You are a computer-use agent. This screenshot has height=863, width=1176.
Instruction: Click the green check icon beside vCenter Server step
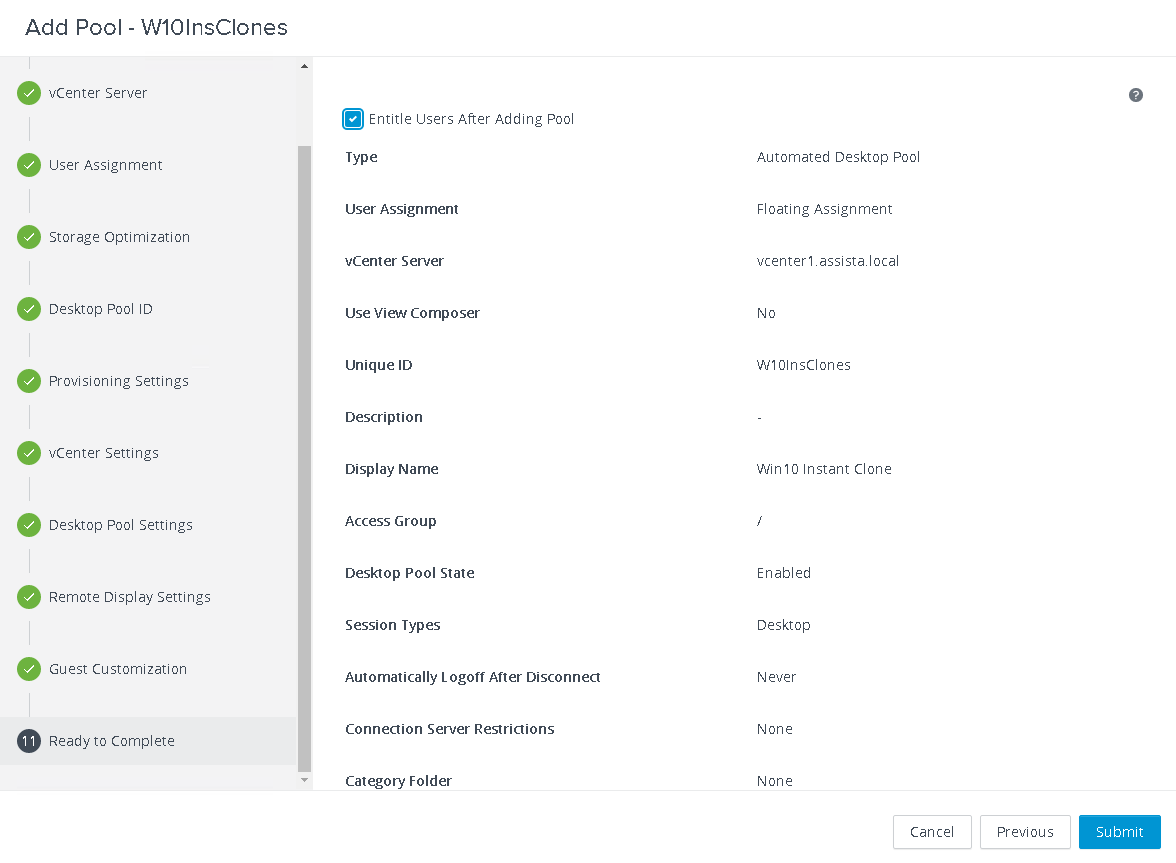(28, 93)
